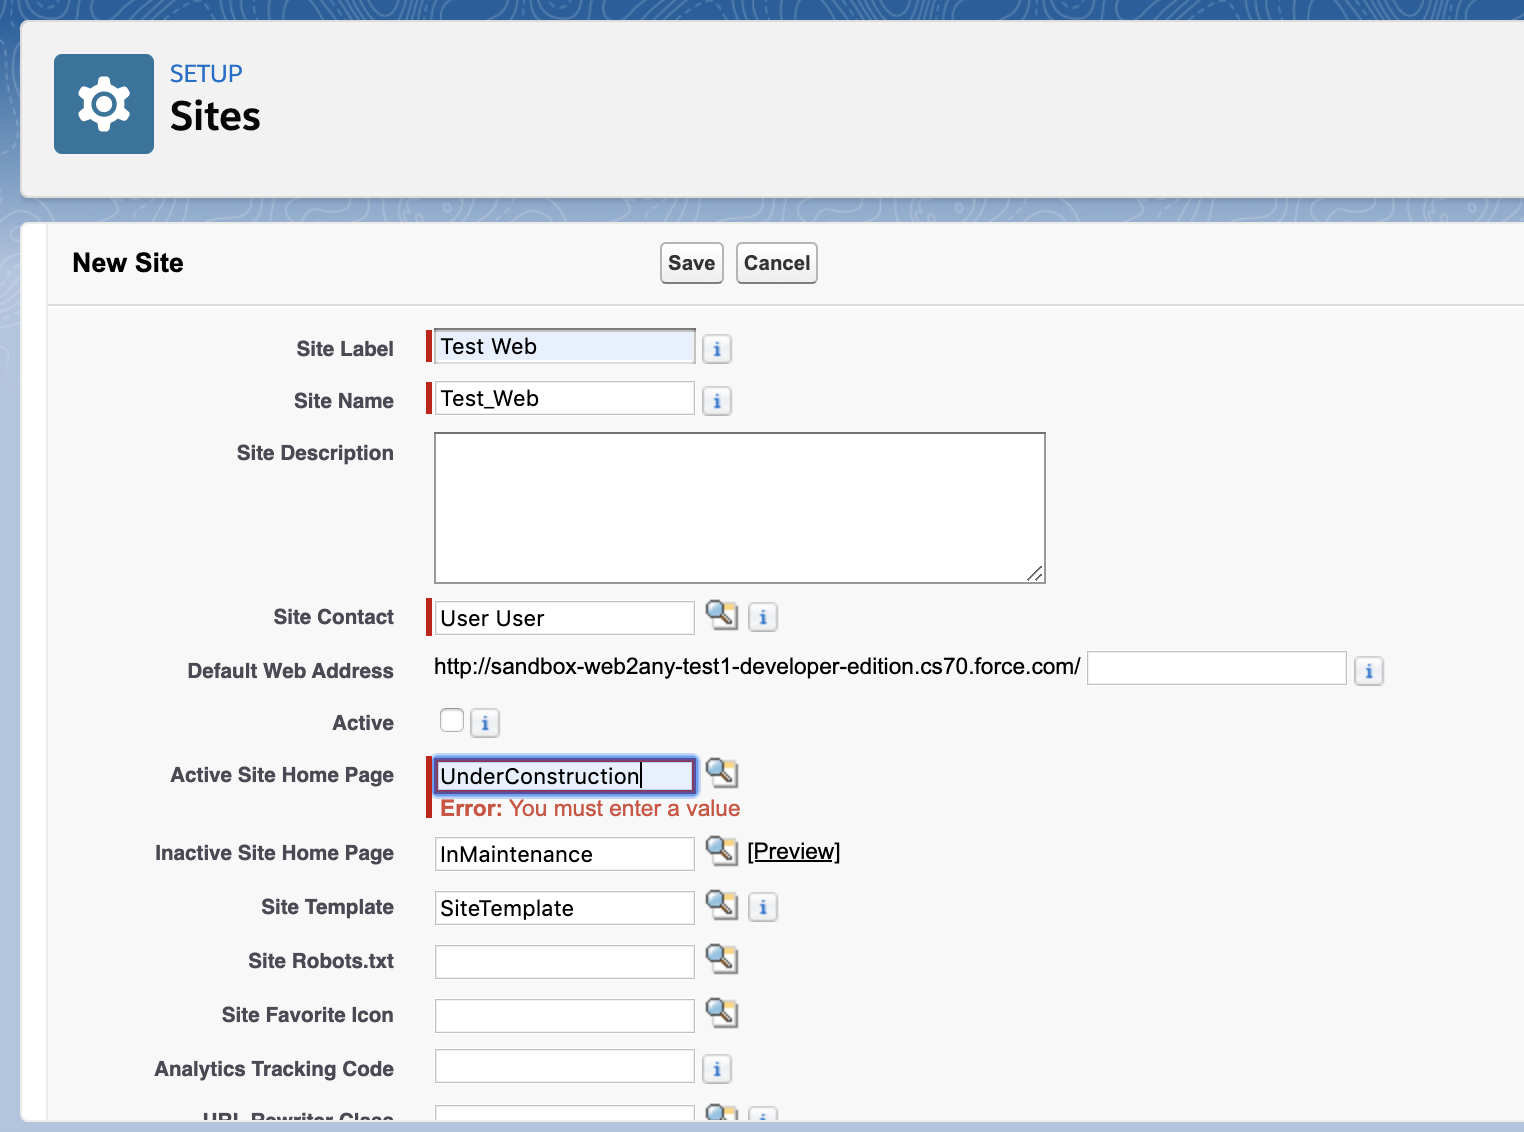Click the 'Default Web Address' label

point(291,671)
